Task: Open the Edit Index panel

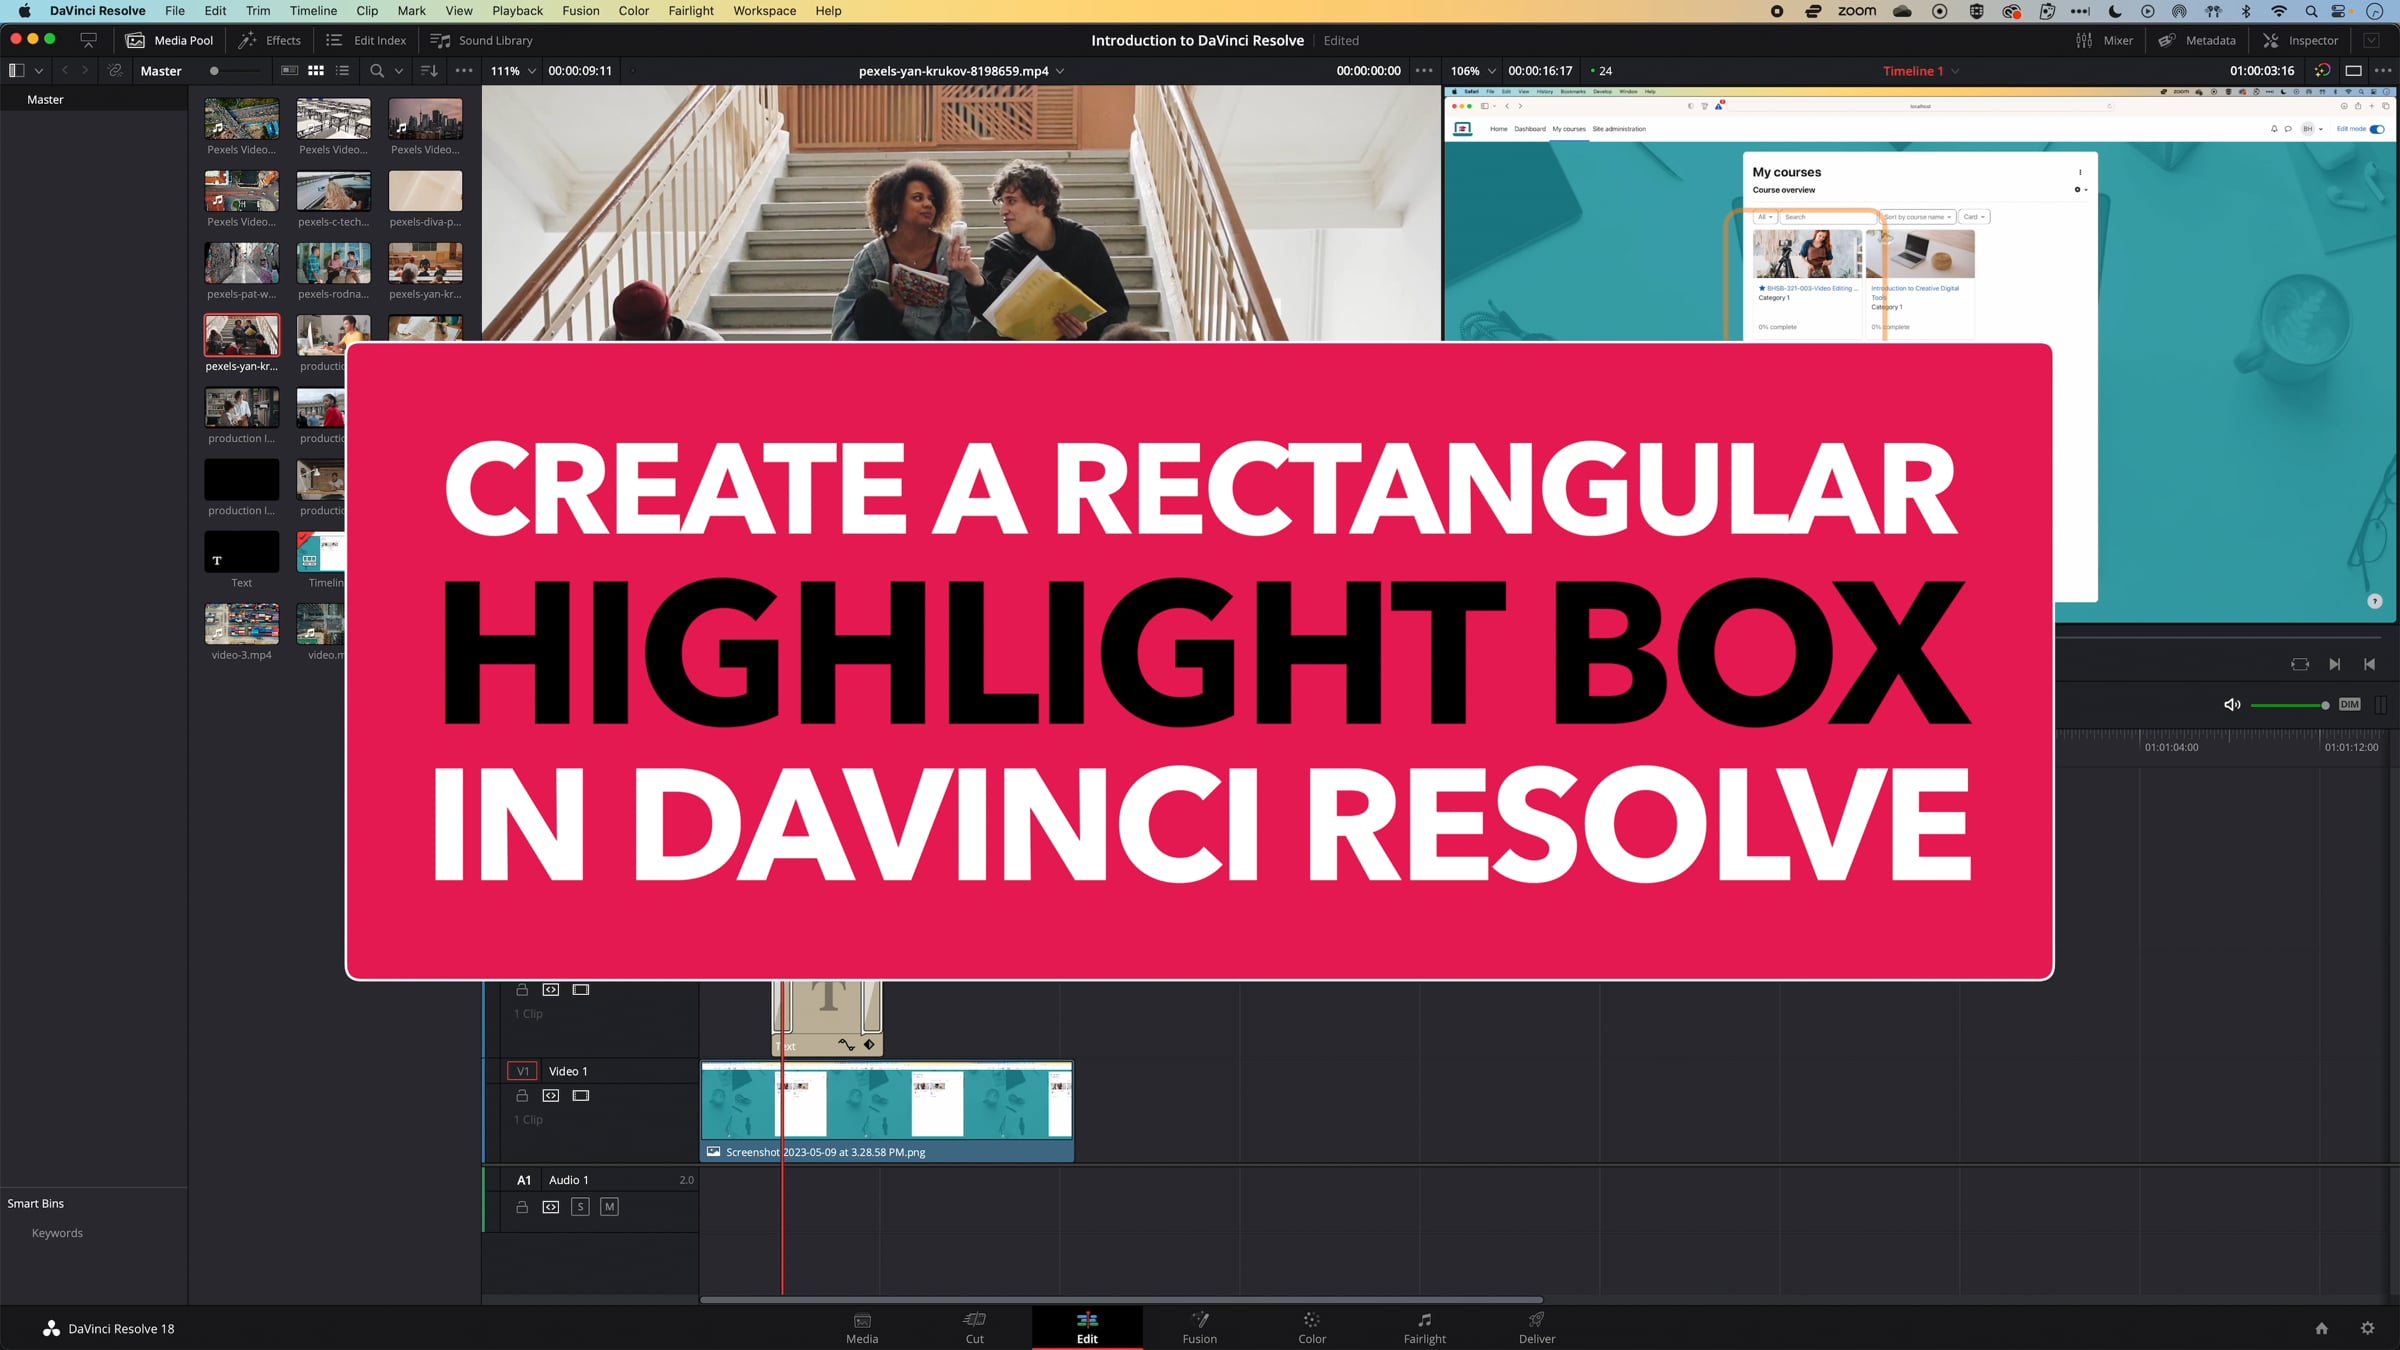Action: (x=366, y=40)
